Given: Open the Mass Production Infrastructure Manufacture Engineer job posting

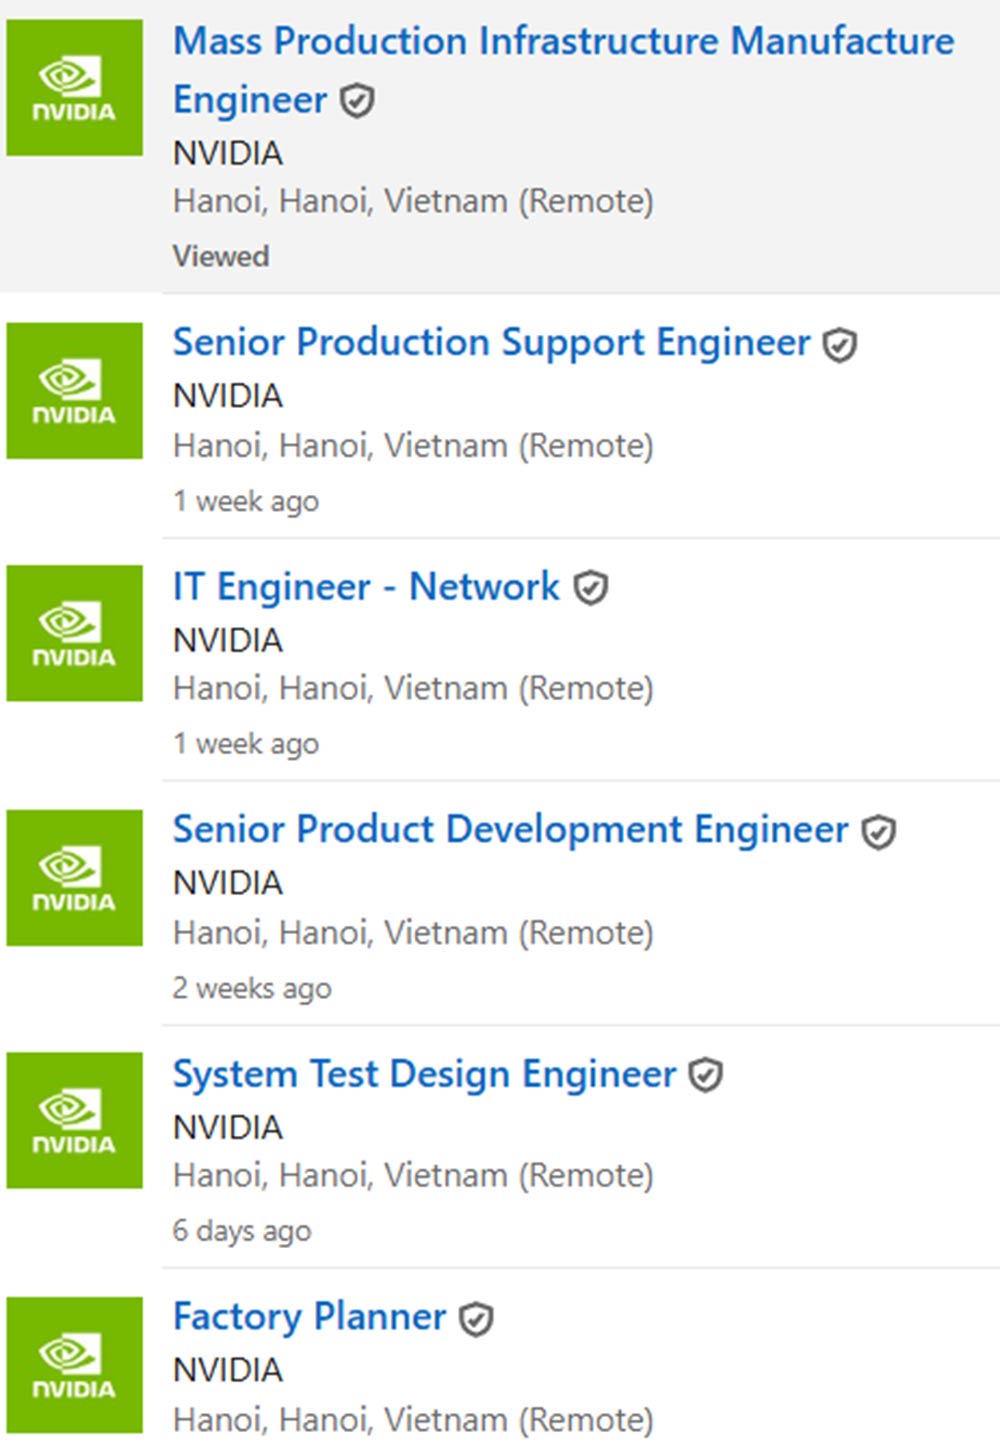Looking at the screenshot, I should click(x=563, y=41).
